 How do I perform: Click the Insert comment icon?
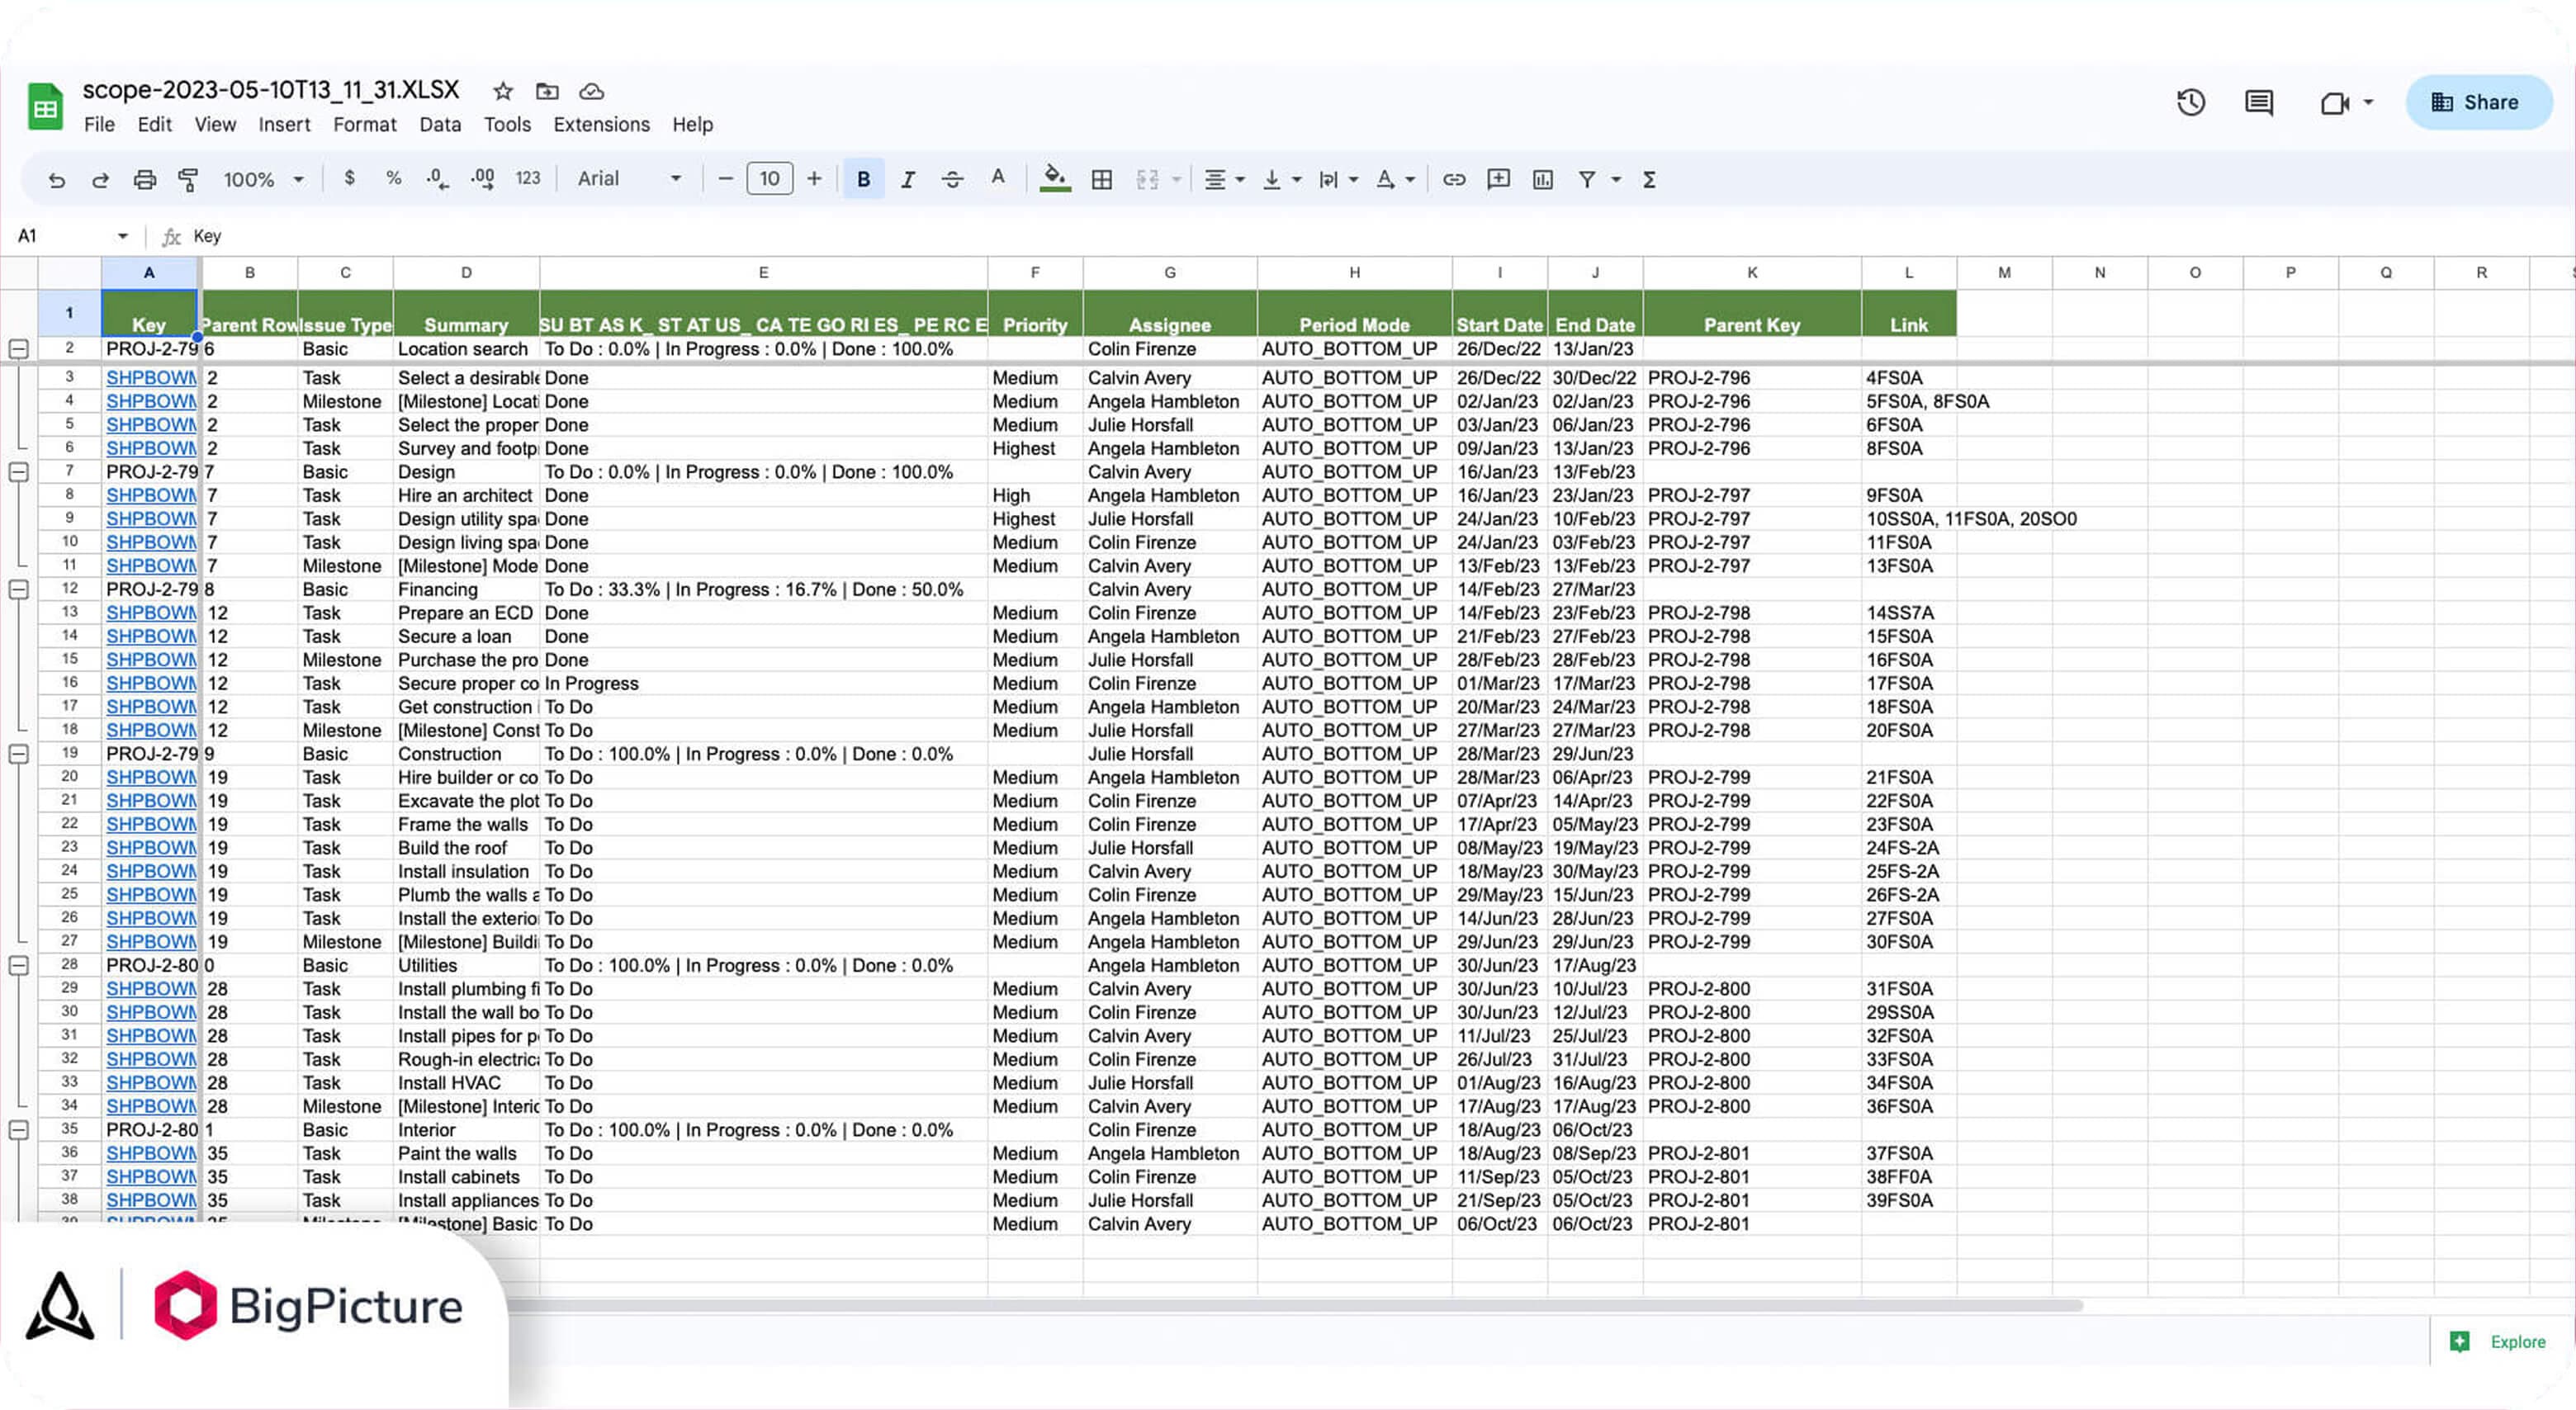pos(1498,180)
